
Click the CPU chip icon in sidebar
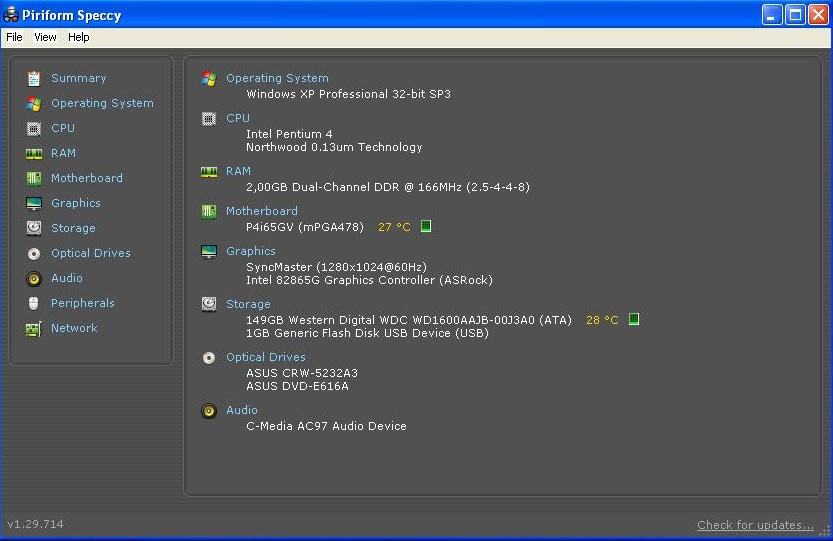point(34,129)
